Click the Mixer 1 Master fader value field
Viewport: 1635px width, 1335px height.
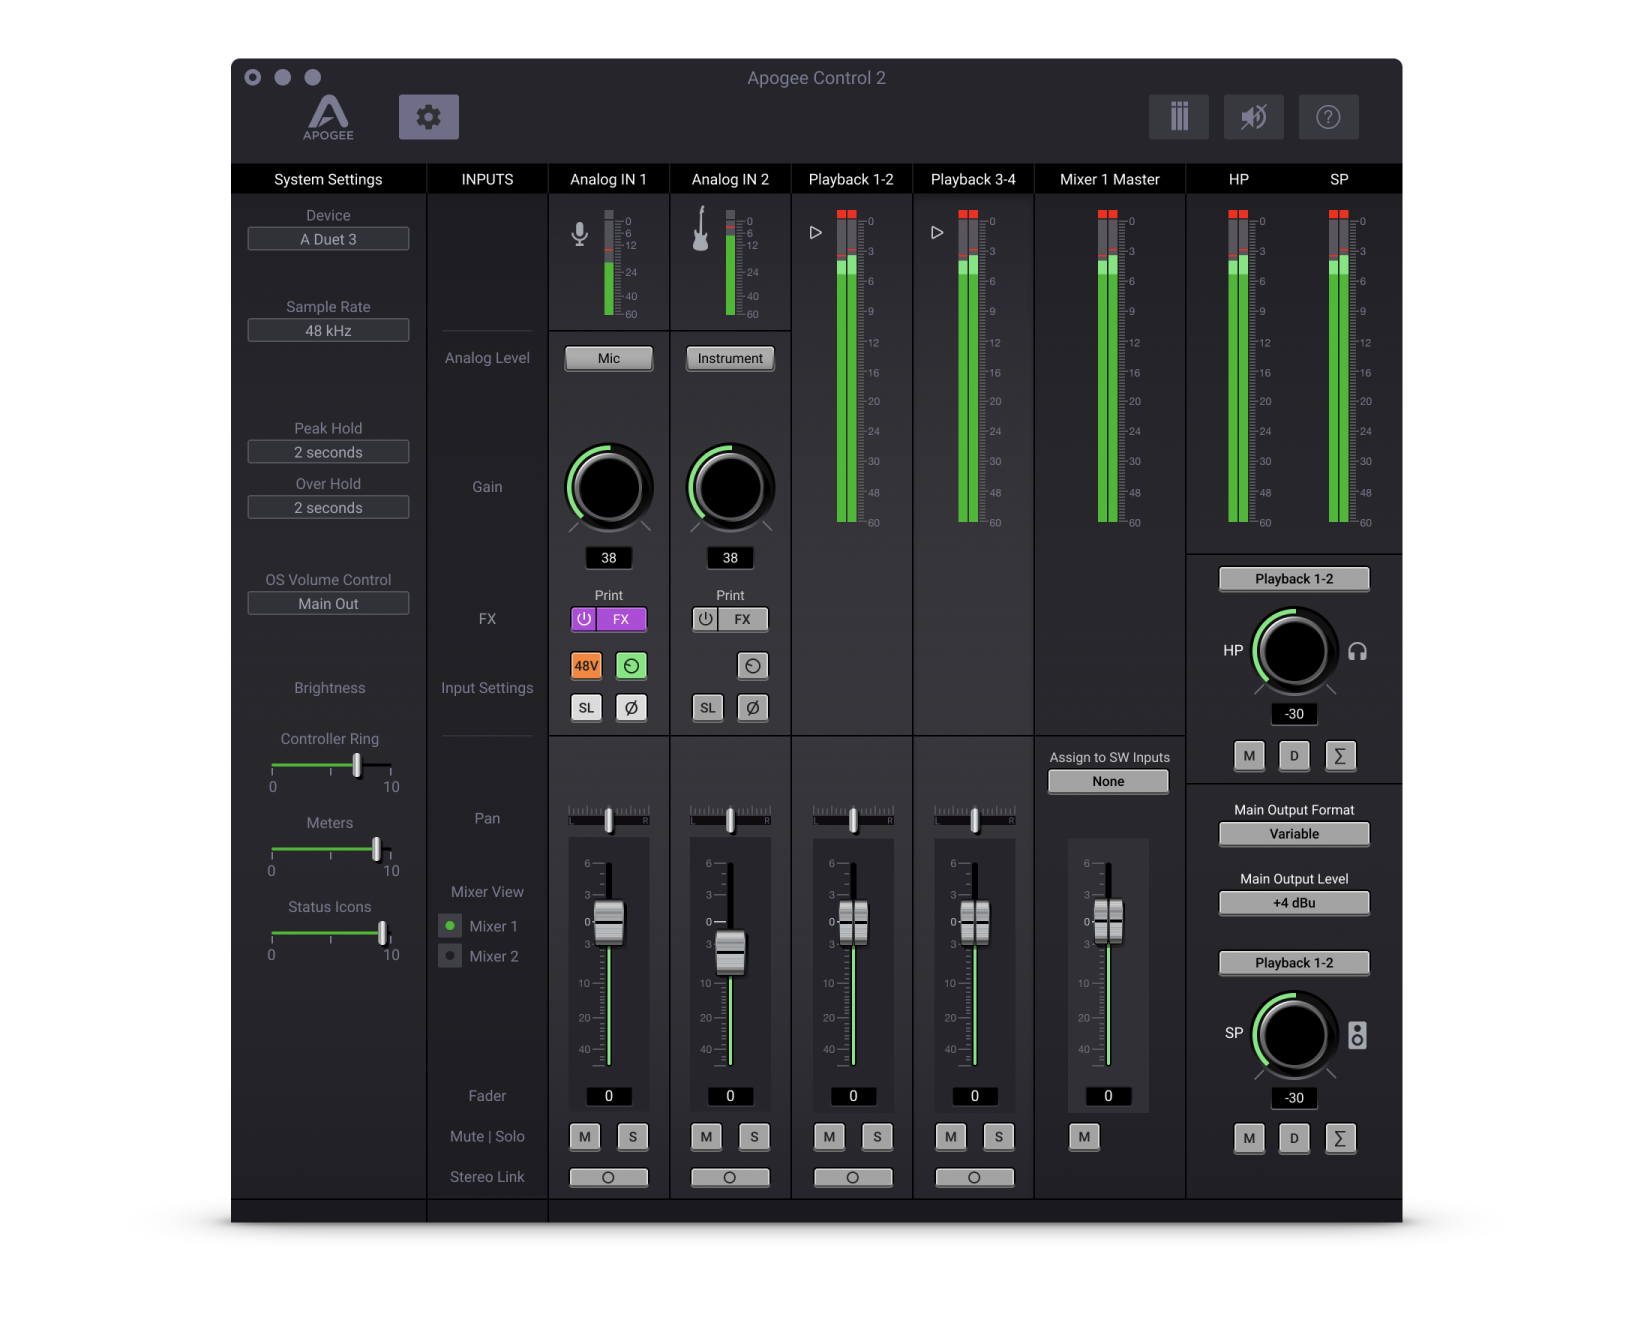click(1108, 1096)
